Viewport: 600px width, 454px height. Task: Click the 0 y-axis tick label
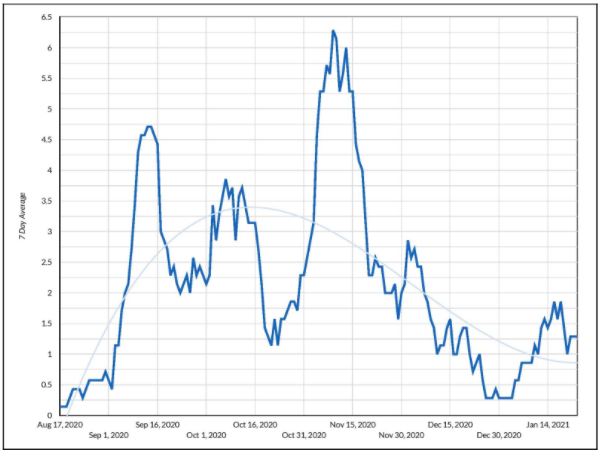pyautogui.click(x=49, y=415)
